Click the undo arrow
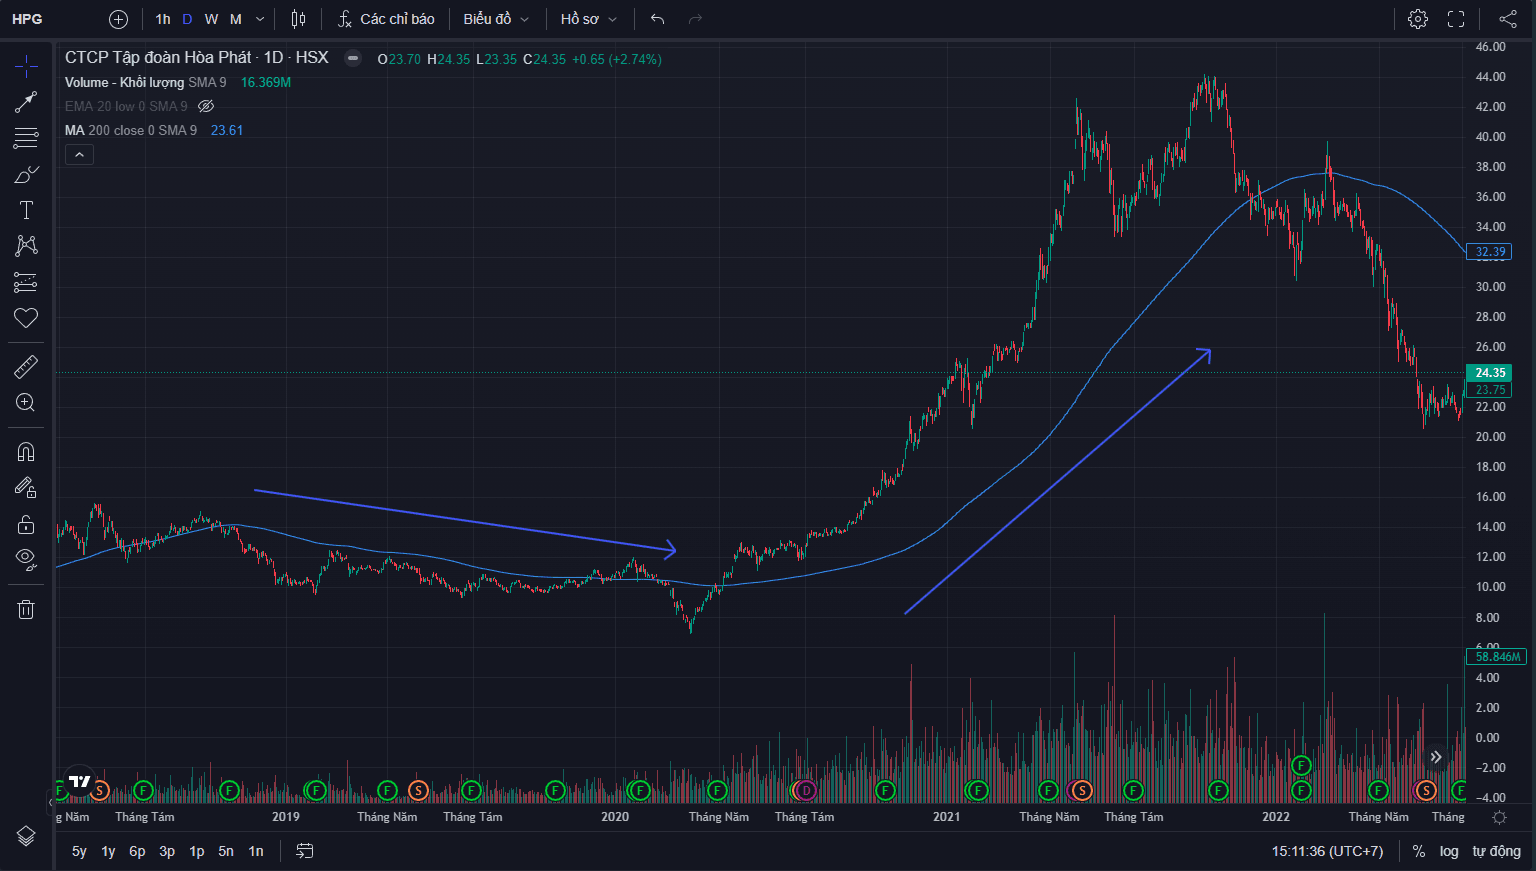Image resolution: width=1536 pixels, height=871 pixels. 657,19
